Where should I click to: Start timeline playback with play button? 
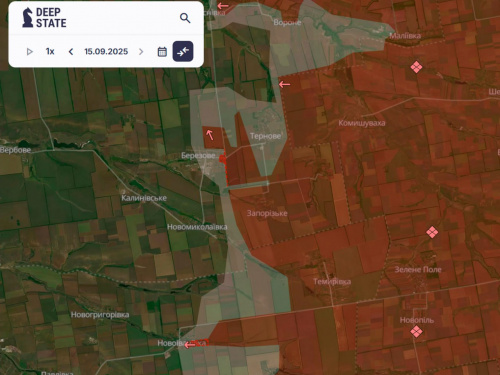[30, 52]
